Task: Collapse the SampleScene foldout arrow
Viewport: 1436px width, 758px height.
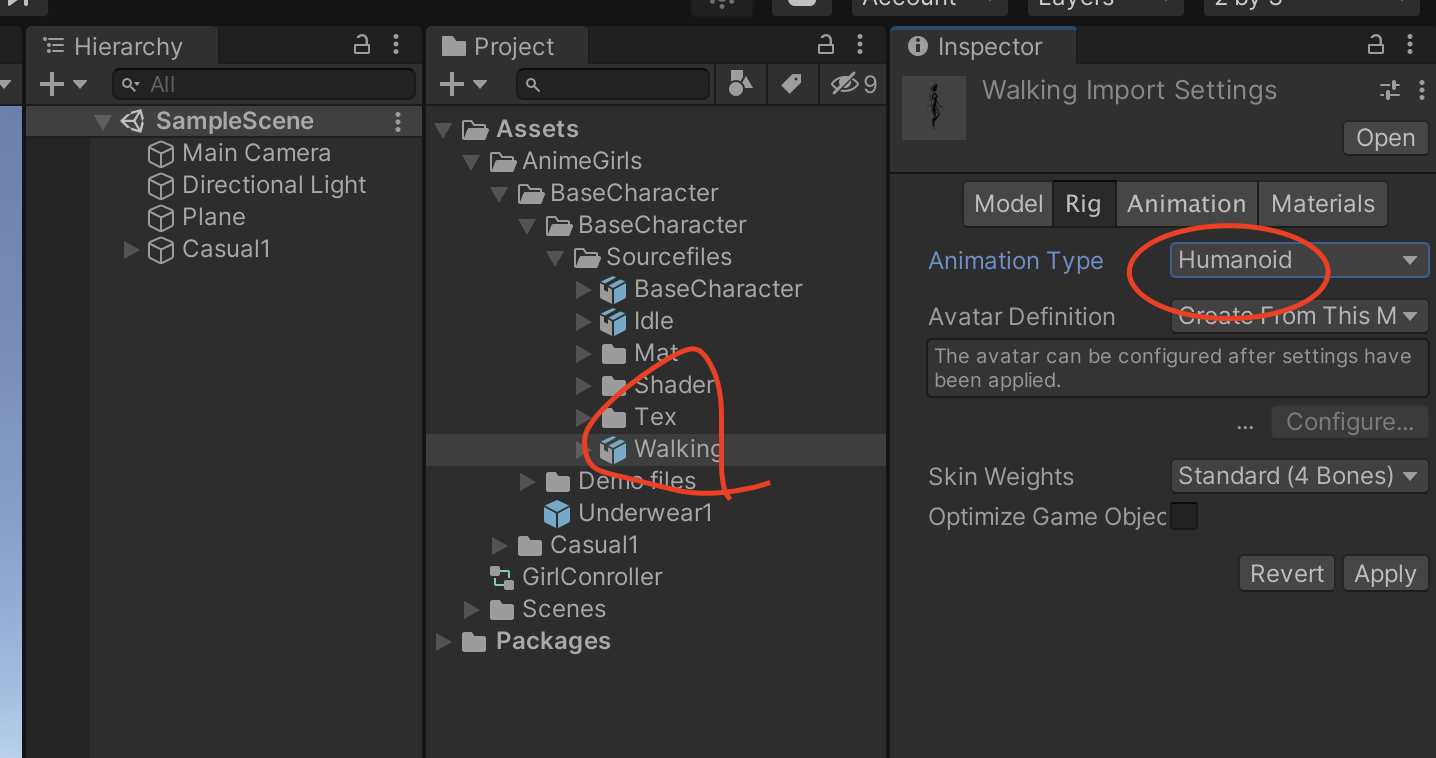Action: (102, 122)
